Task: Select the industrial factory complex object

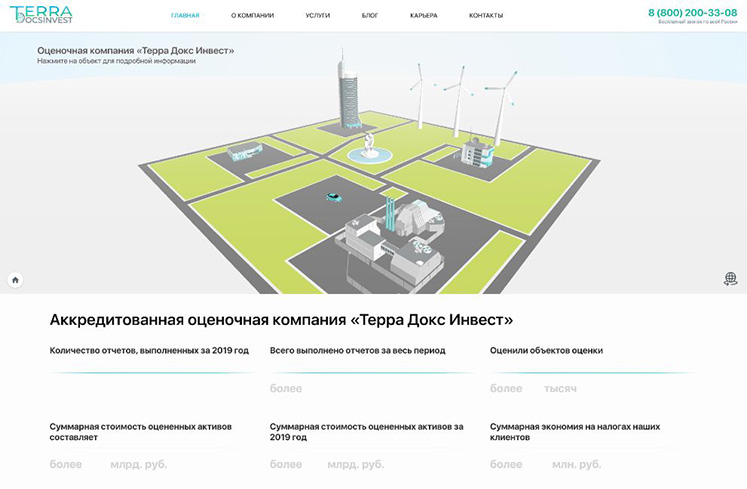Action: pyautogui.click(x=392, y=243)
